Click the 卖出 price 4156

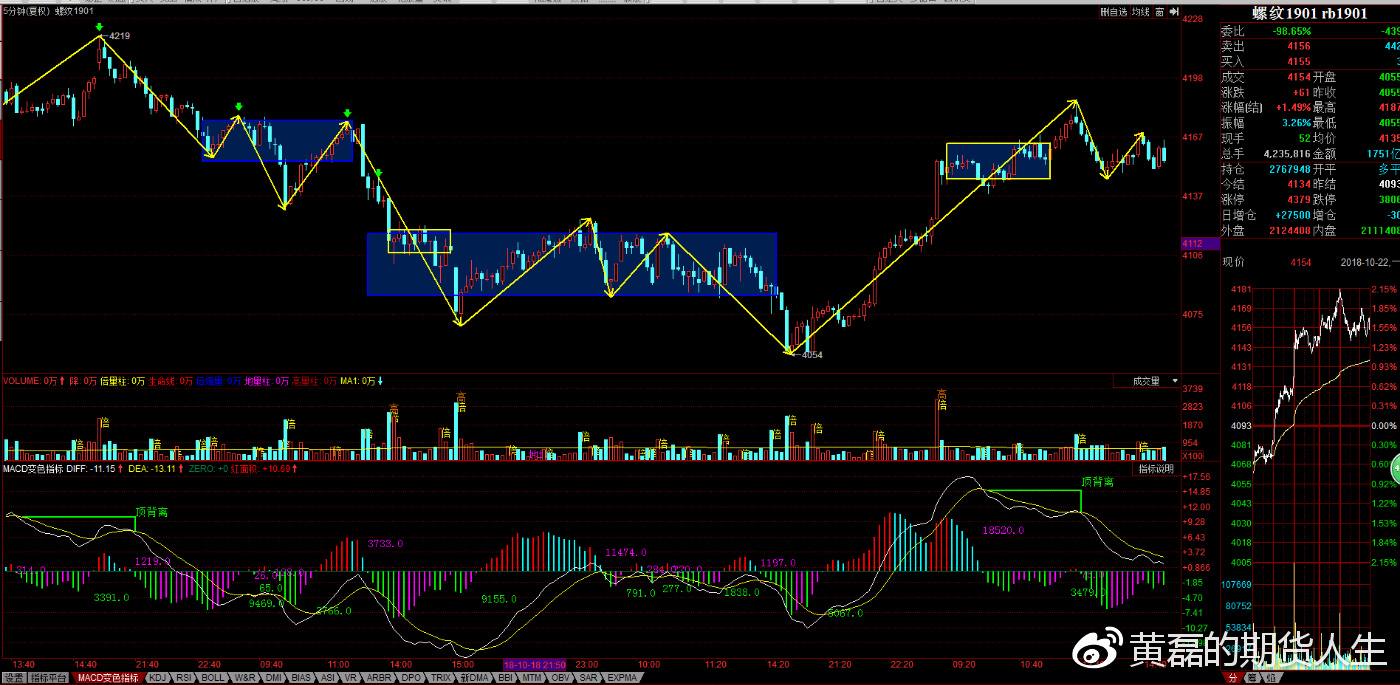pos(1299,46)
